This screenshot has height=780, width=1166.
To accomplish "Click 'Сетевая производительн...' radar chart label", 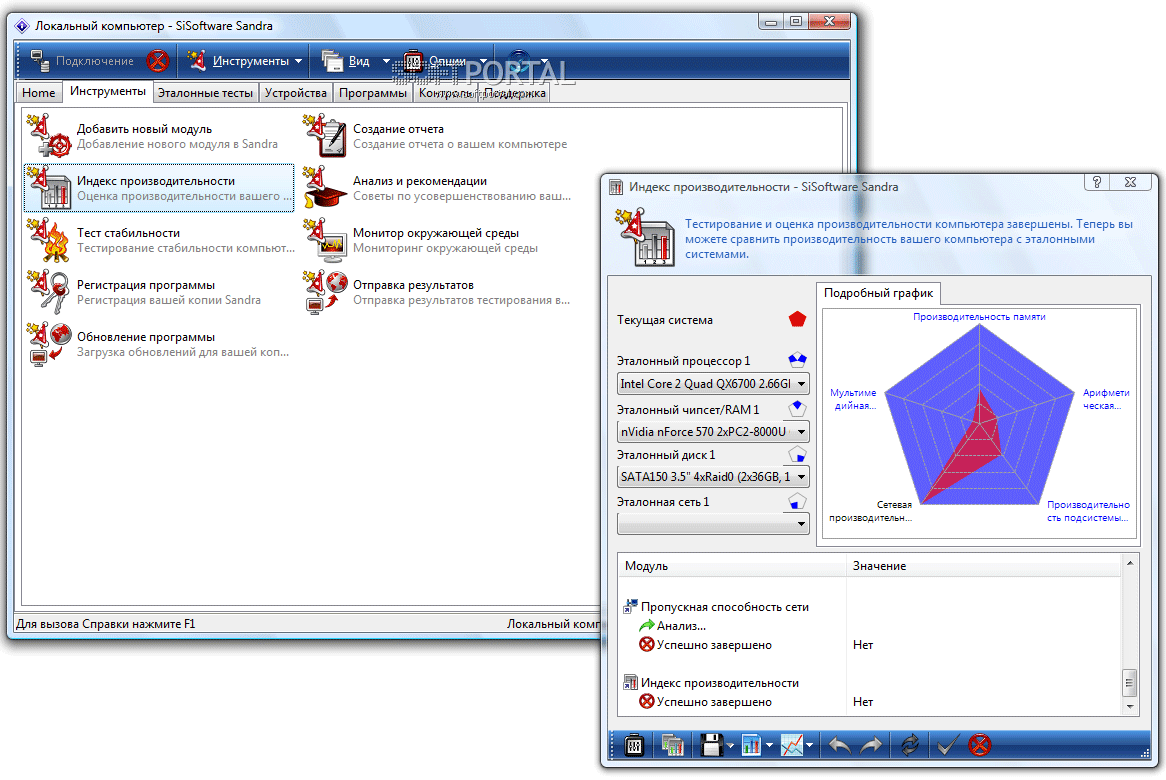I will pos(871,511).
